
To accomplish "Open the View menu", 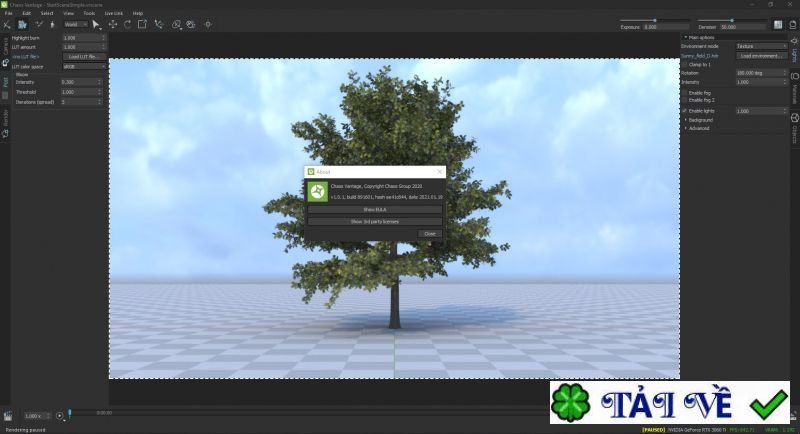I will tap(68, 13).
